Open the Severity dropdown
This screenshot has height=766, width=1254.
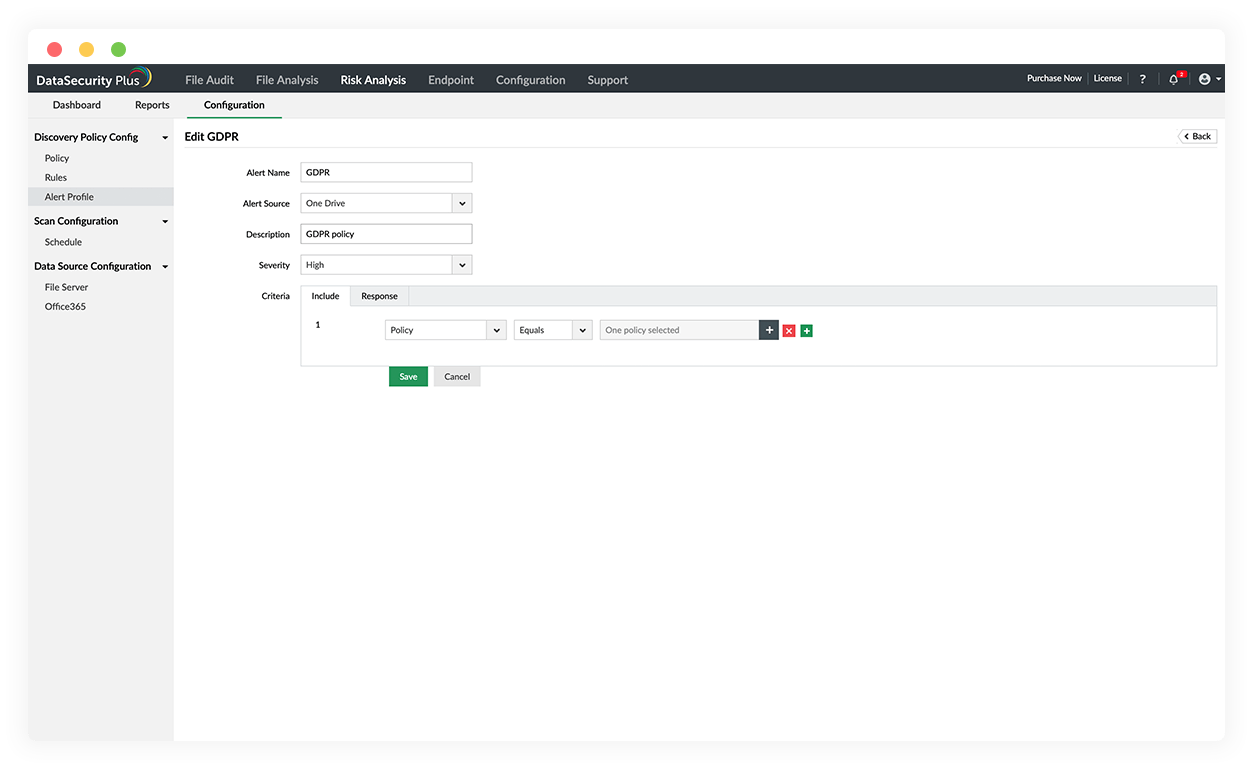point(386,265)
